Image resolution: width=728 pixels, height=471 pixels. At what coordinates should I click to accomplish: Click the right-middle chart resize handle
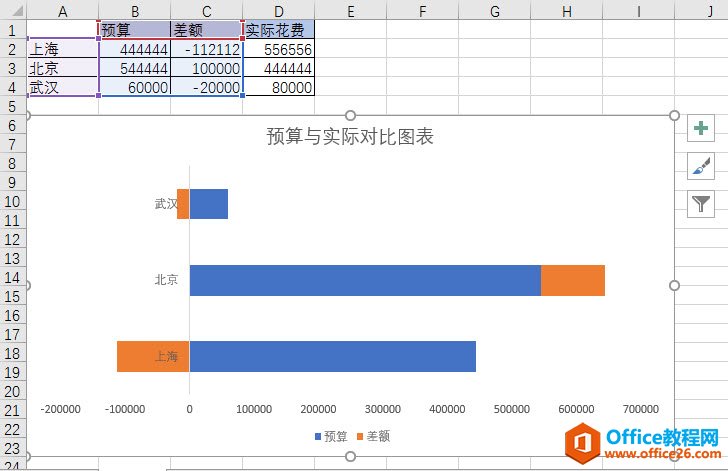pos(674,285)
